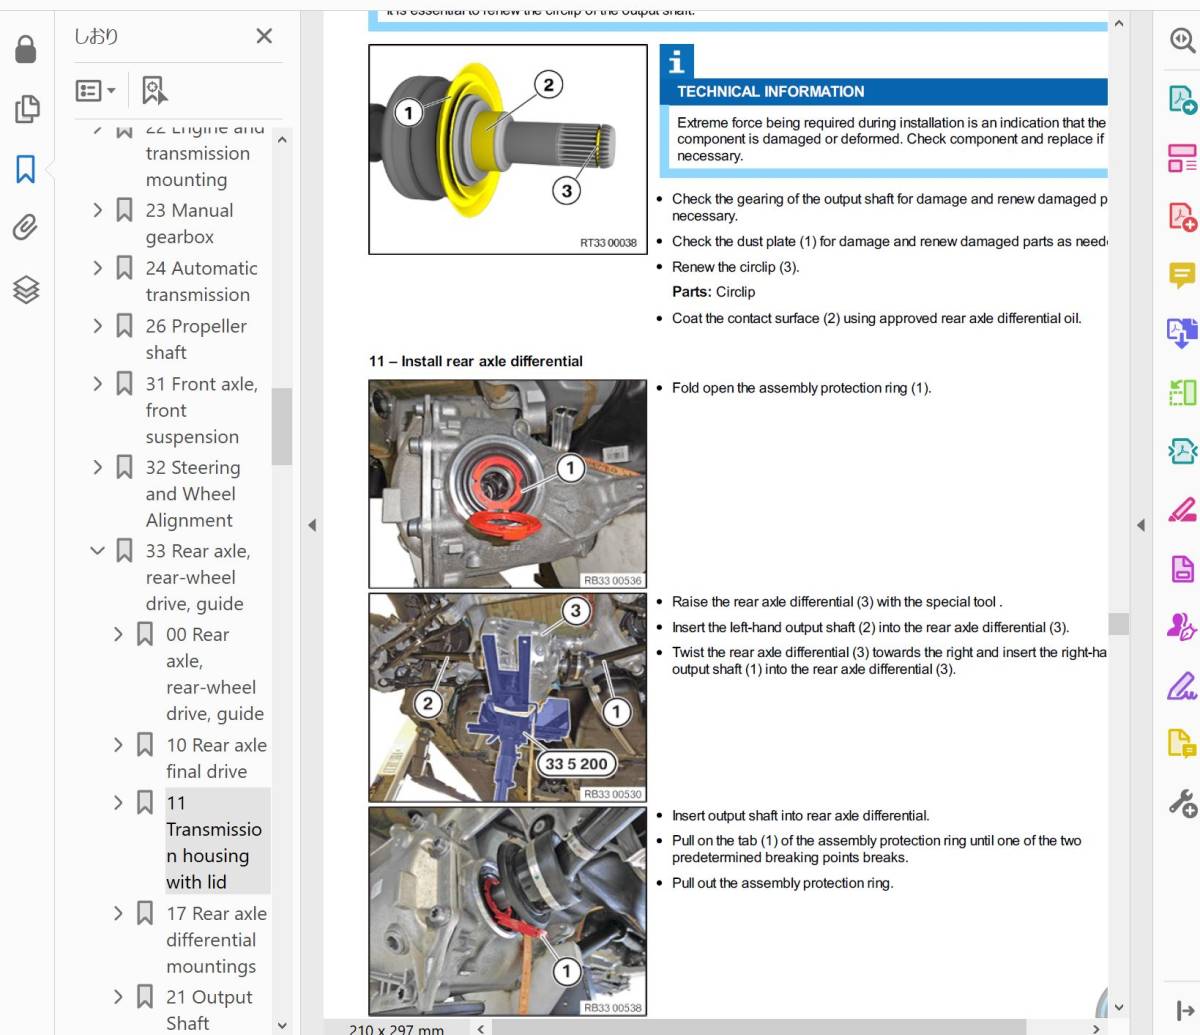This screenshot has width=1200, height=1035.
Task: Expand the right tools pane arrow
Action: [x=1184, y=1011]
